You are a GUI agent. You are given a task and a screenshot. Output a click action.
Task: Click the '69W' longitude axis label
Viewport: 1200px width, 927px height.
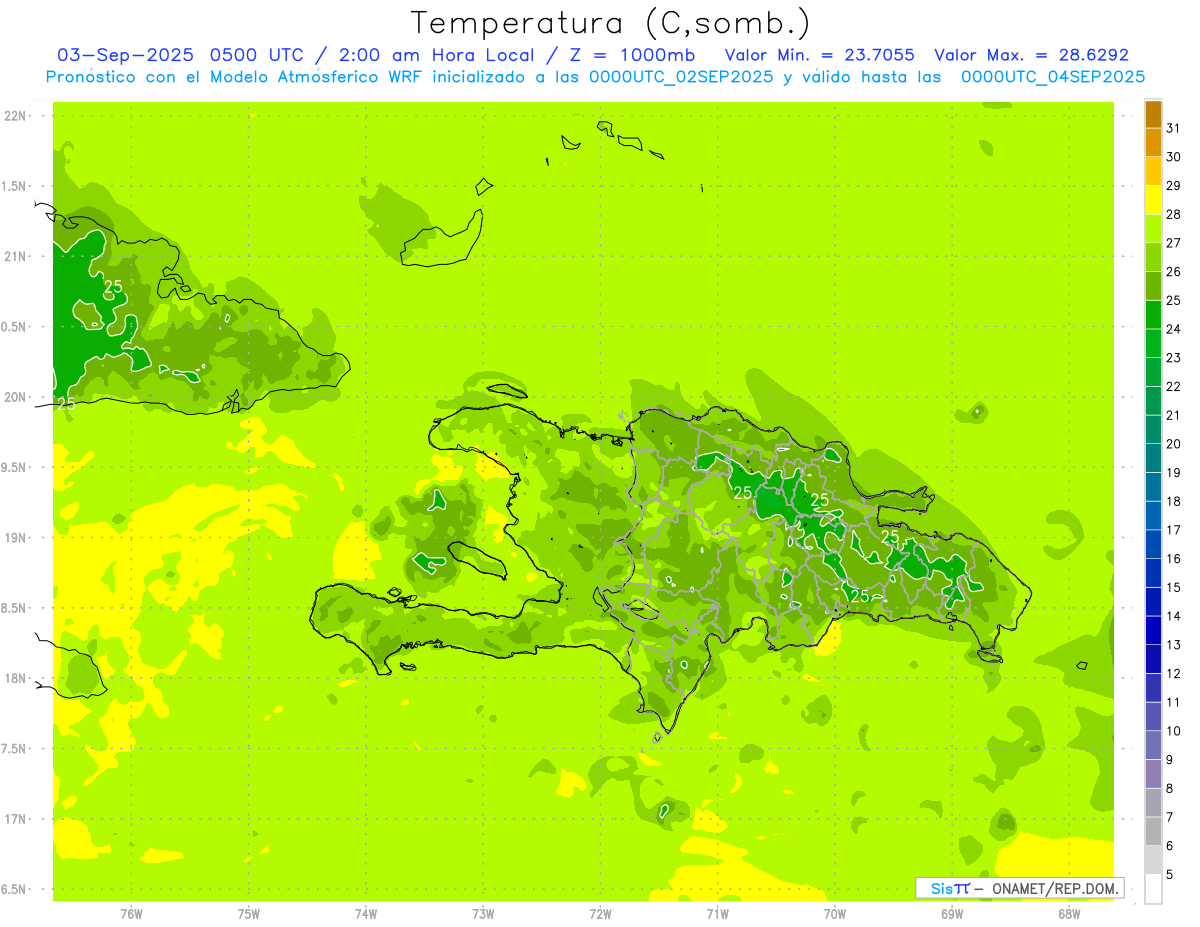[x=952, y=914]
